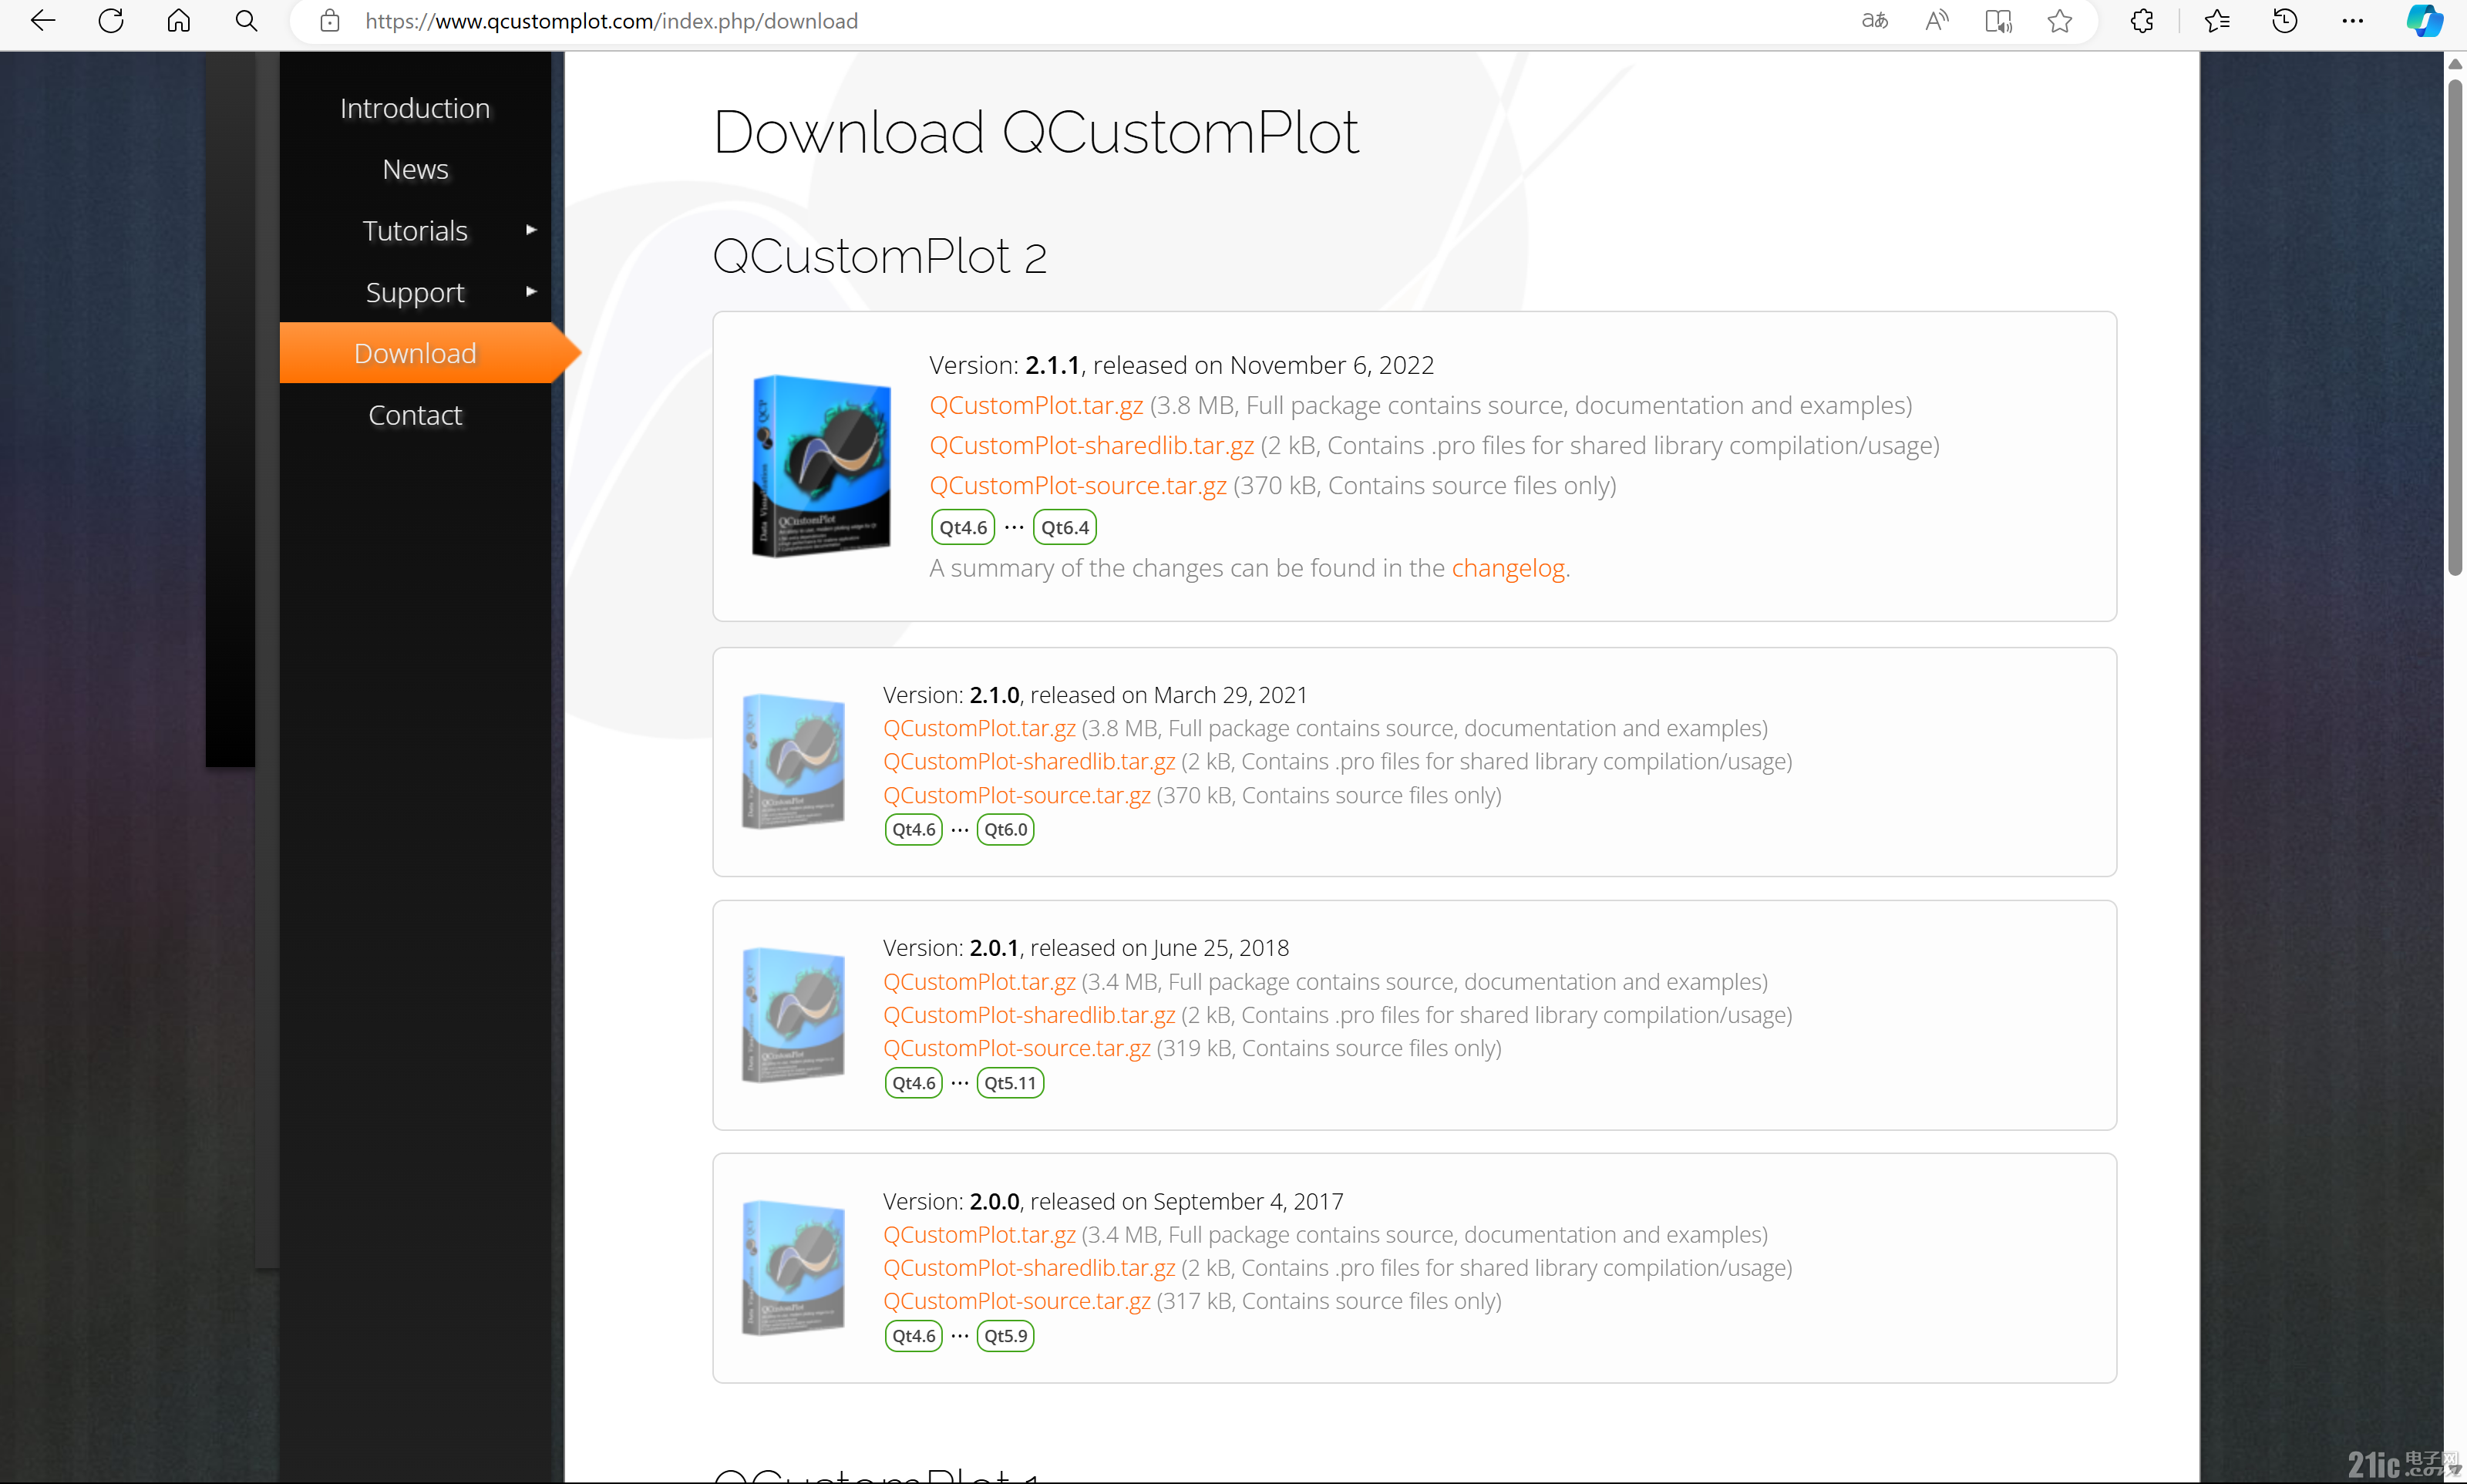Click the Qt6.0 compatibility badge
The height and width of the screenshot is (1484, 2467).
point(1005,829)
